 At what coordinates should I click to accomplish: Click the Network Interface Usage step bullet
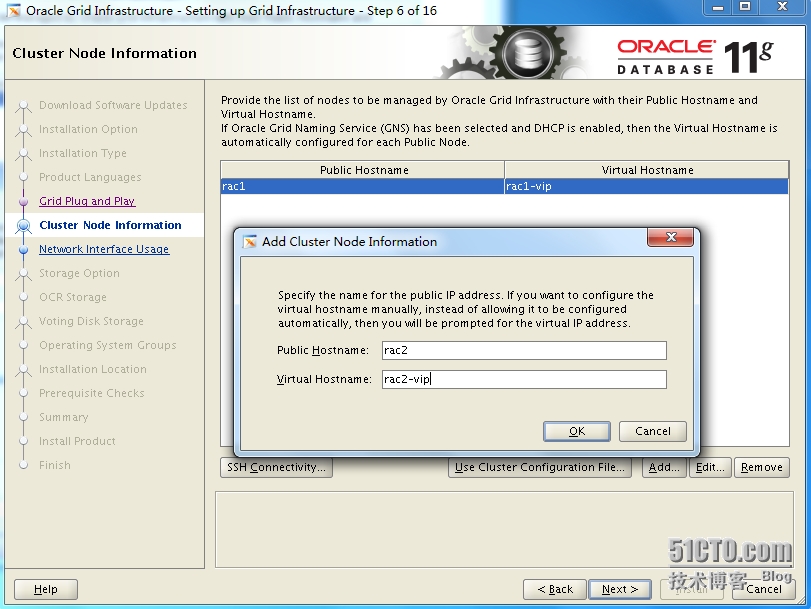pyautogui.click(x=23, y=249)
